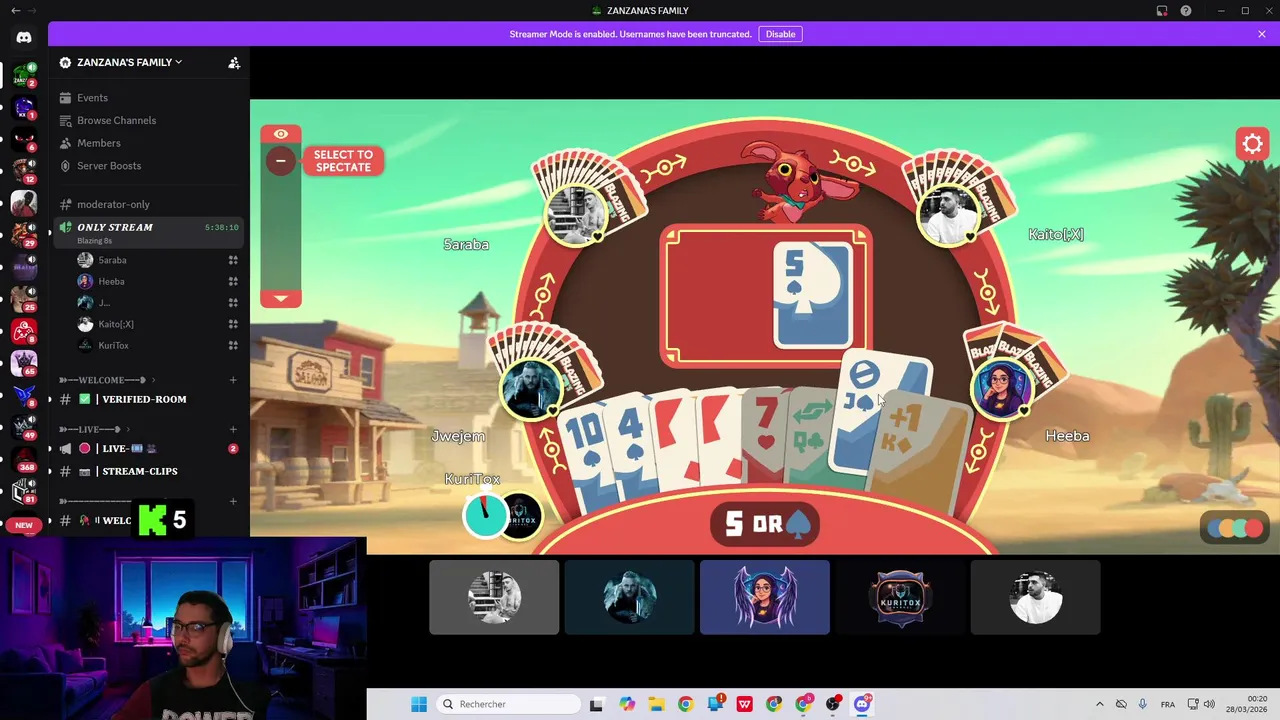Click the 5 OR spade hint banner
The image size is (1280, 720).
point(765,525)
